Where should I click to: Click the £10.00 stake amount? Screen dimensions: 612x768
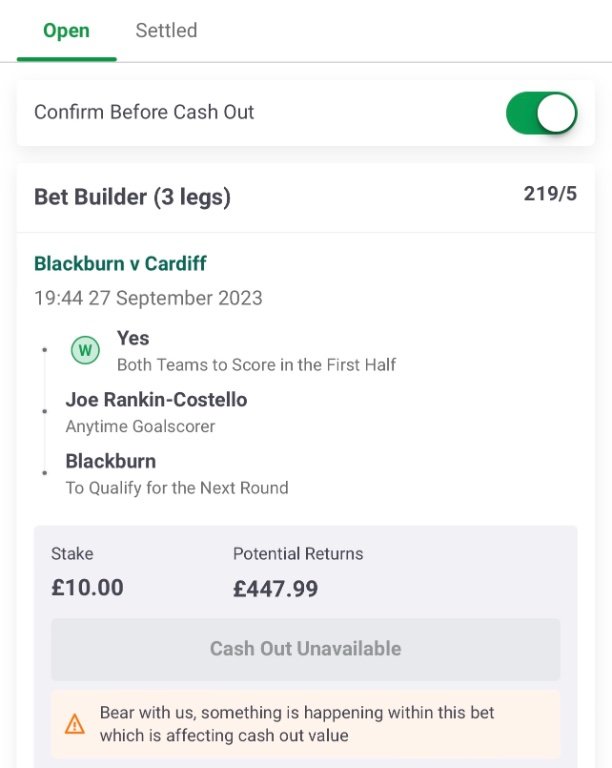click(x=87, y=587)
